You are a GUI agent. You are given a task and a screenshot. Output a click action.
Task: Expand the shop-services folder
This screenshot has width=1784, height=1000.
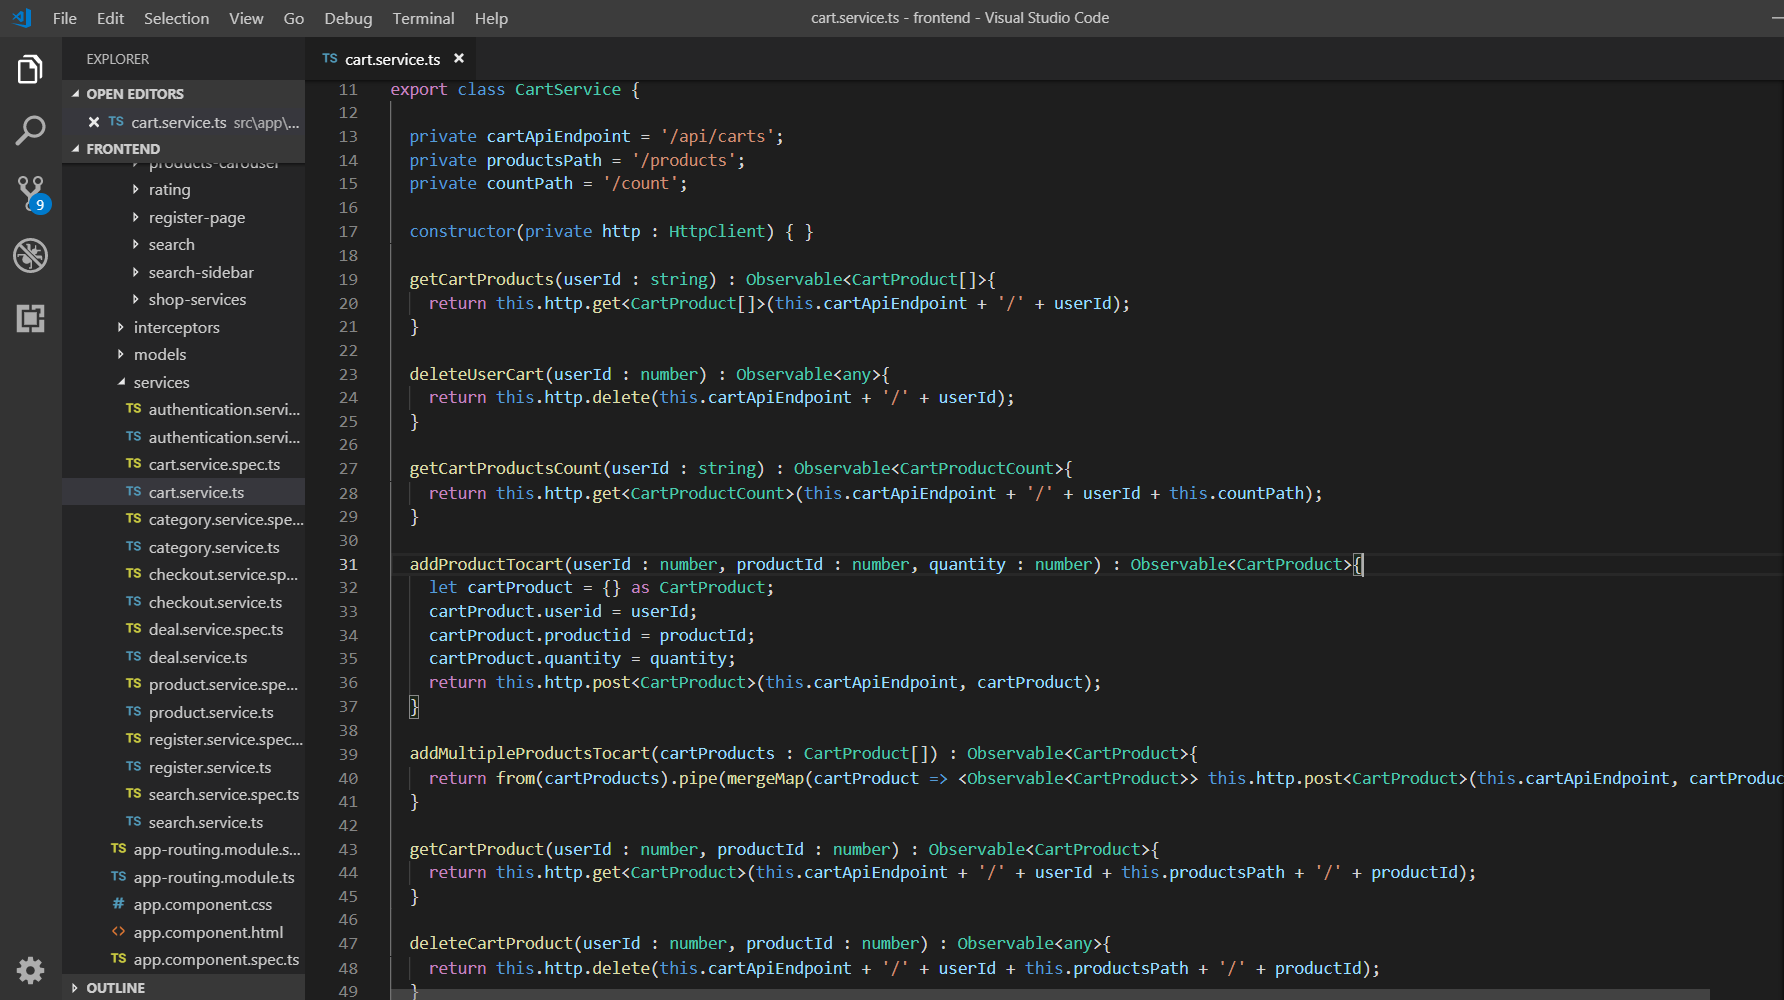tap(136, 299)
